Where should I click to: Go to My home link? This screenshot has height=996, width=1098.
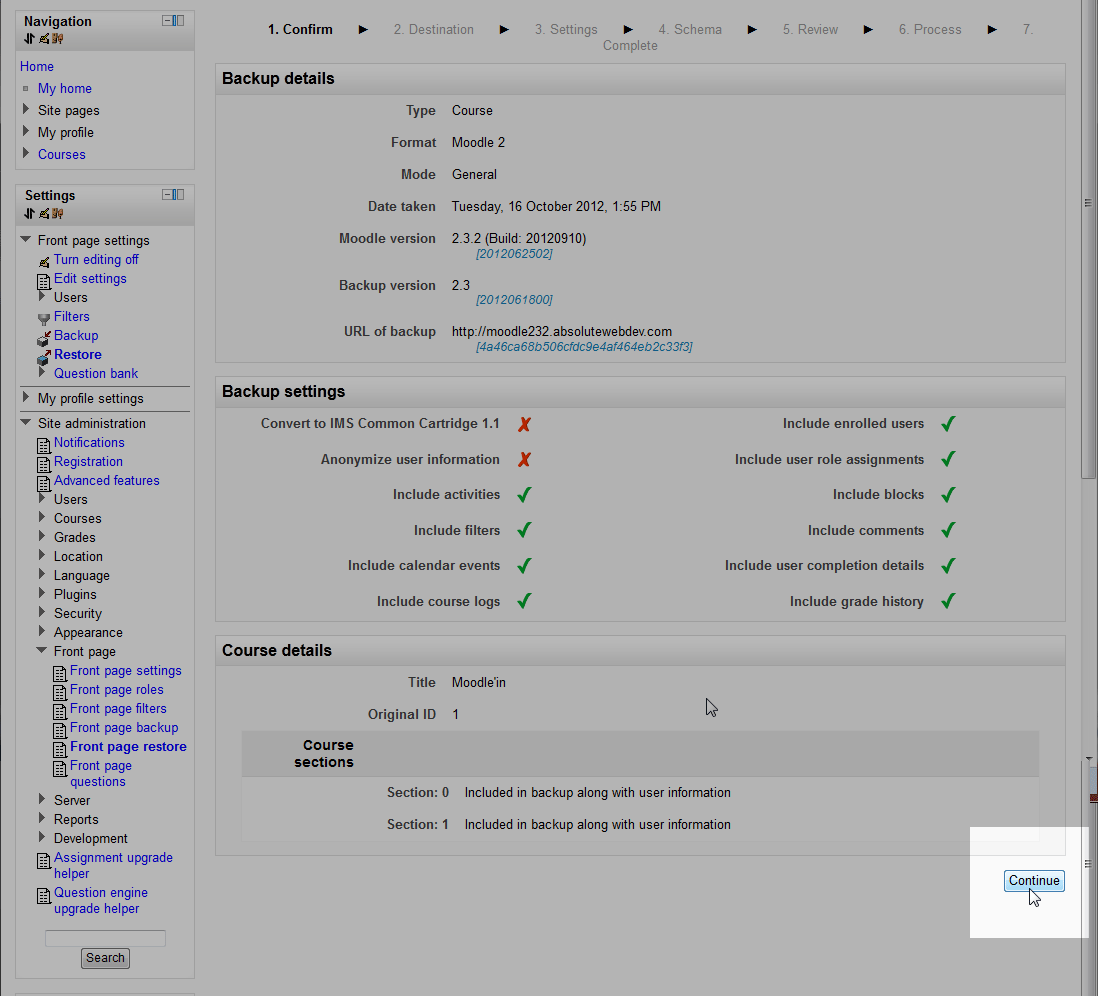pyautogui.click(x=64, y=89)
